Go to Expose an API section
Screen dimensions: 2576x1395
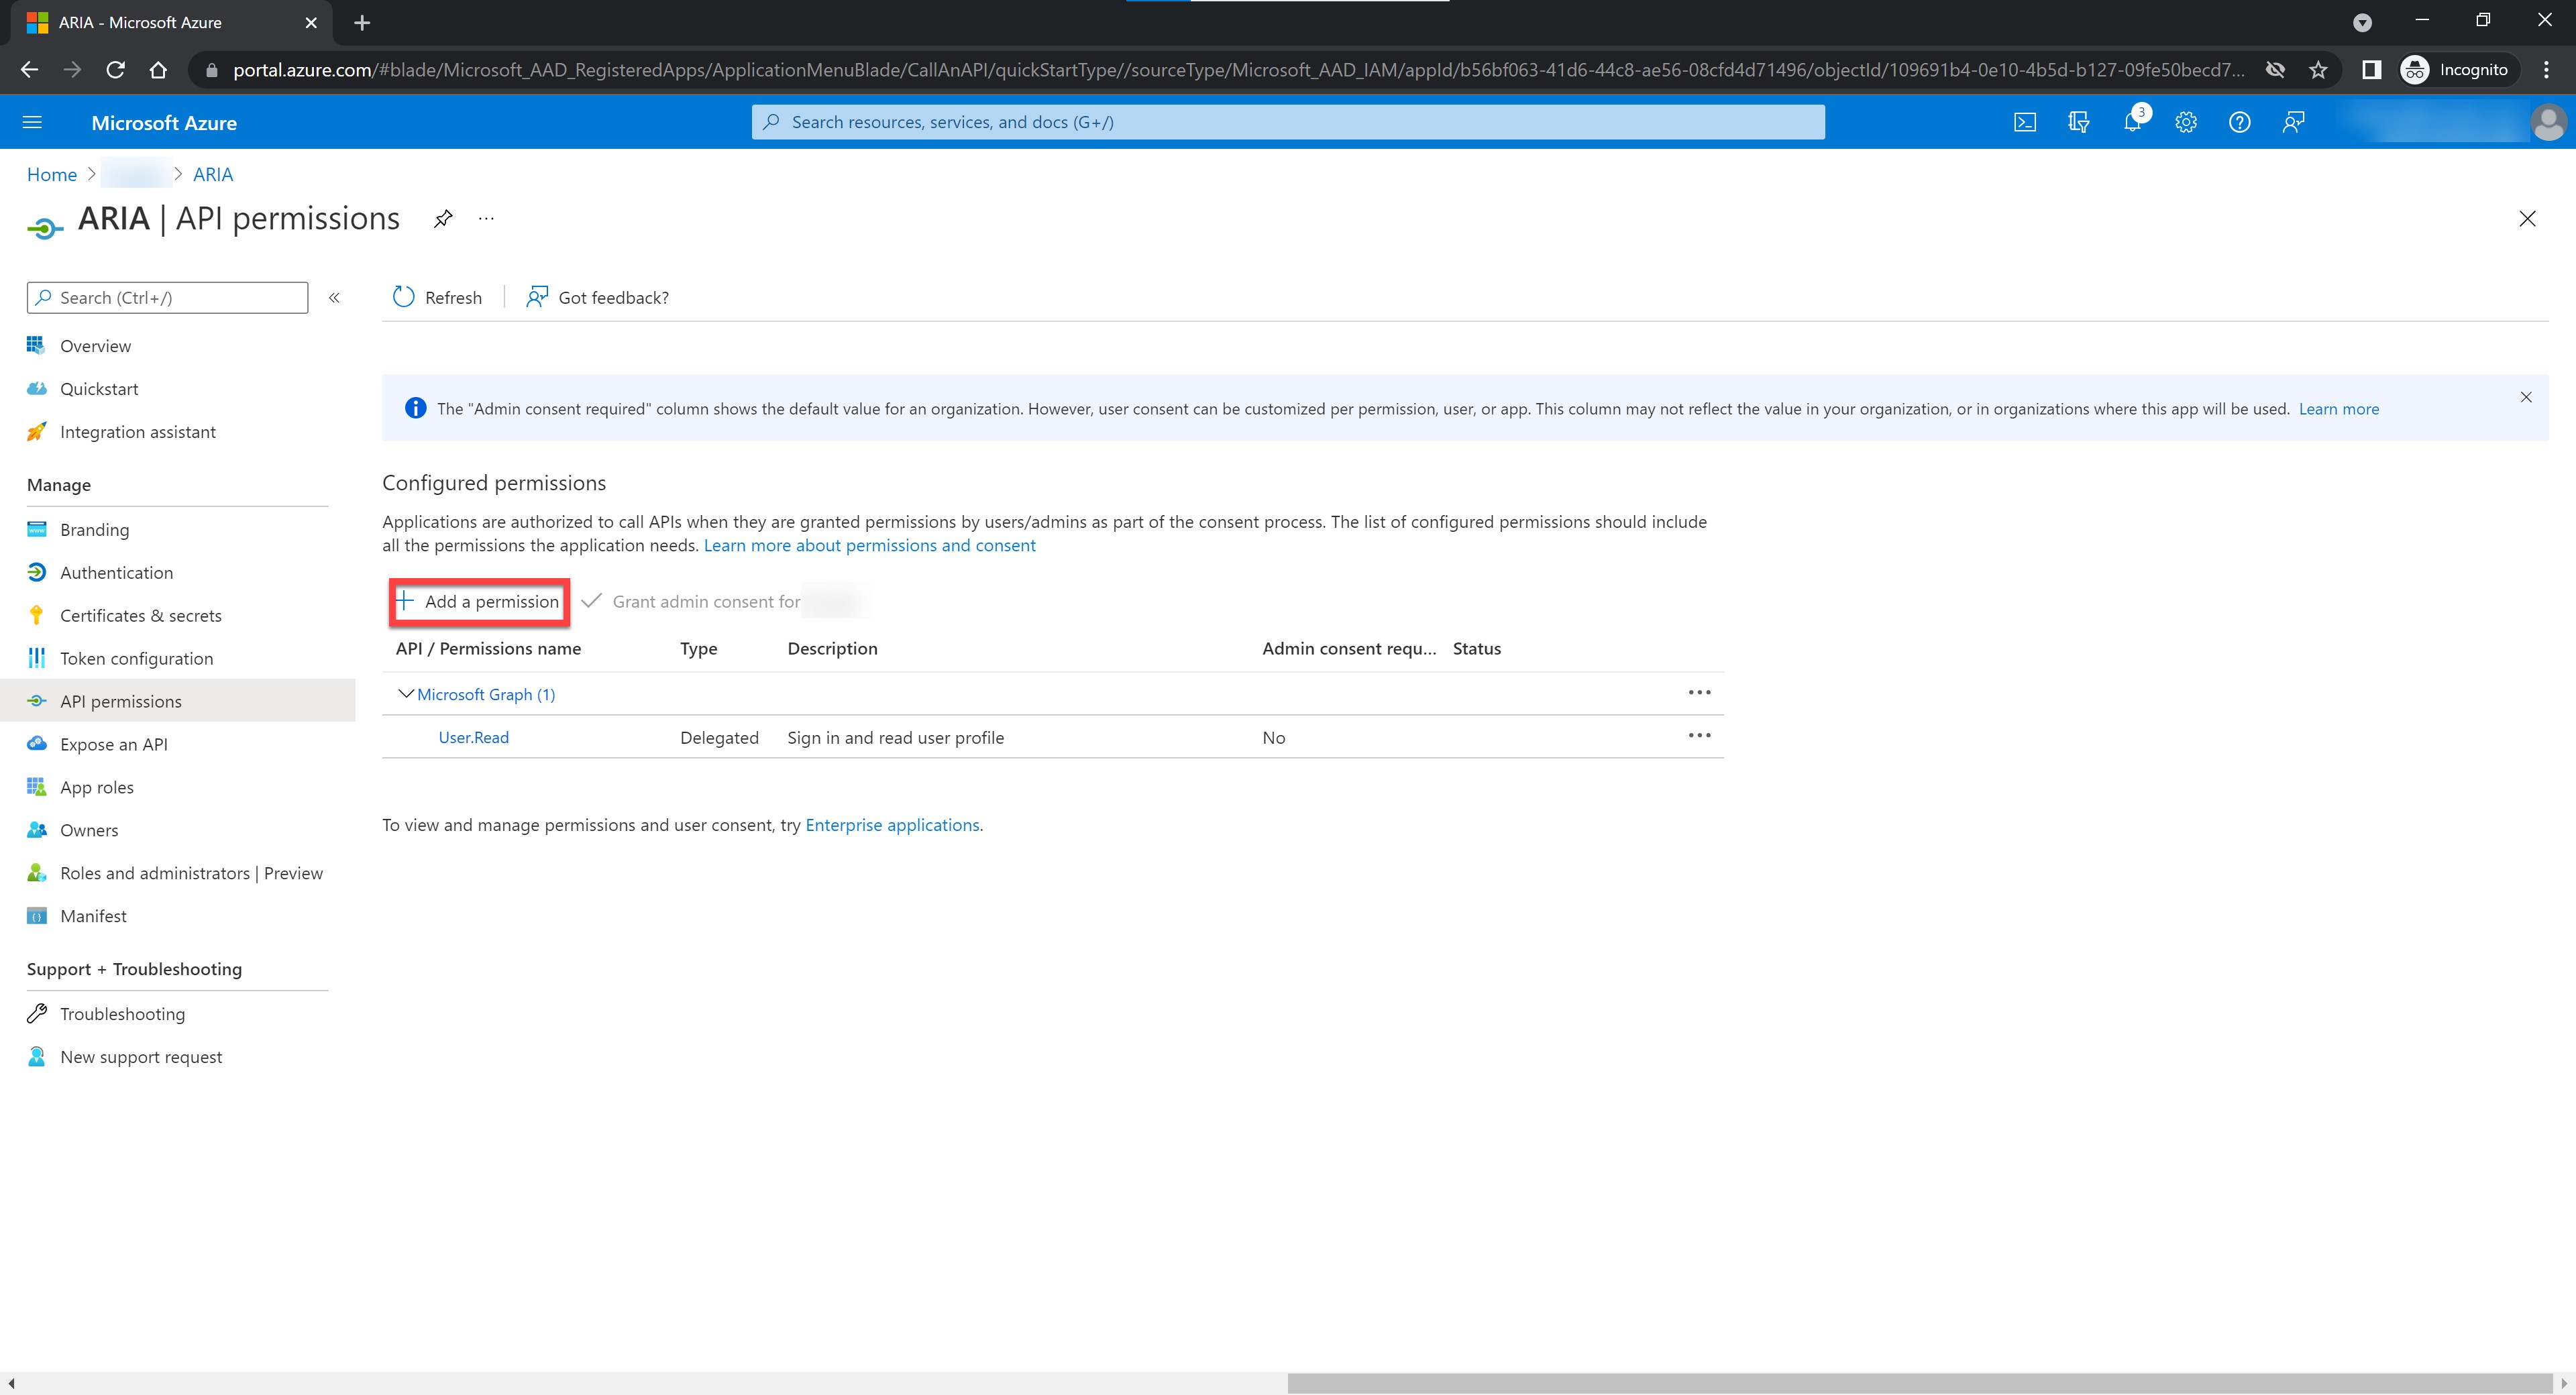113,744
